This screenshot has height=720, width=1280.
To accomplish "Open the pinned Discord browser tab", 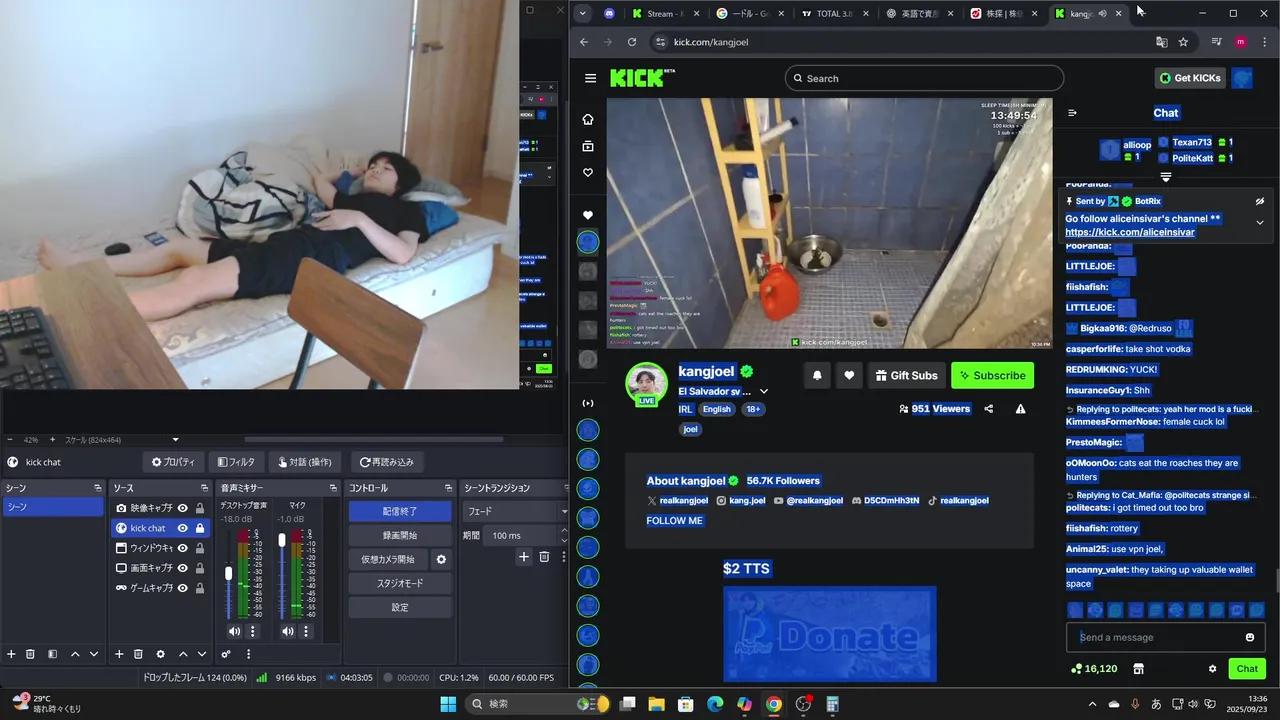I will pyautogui.click(x=610, y=13).
